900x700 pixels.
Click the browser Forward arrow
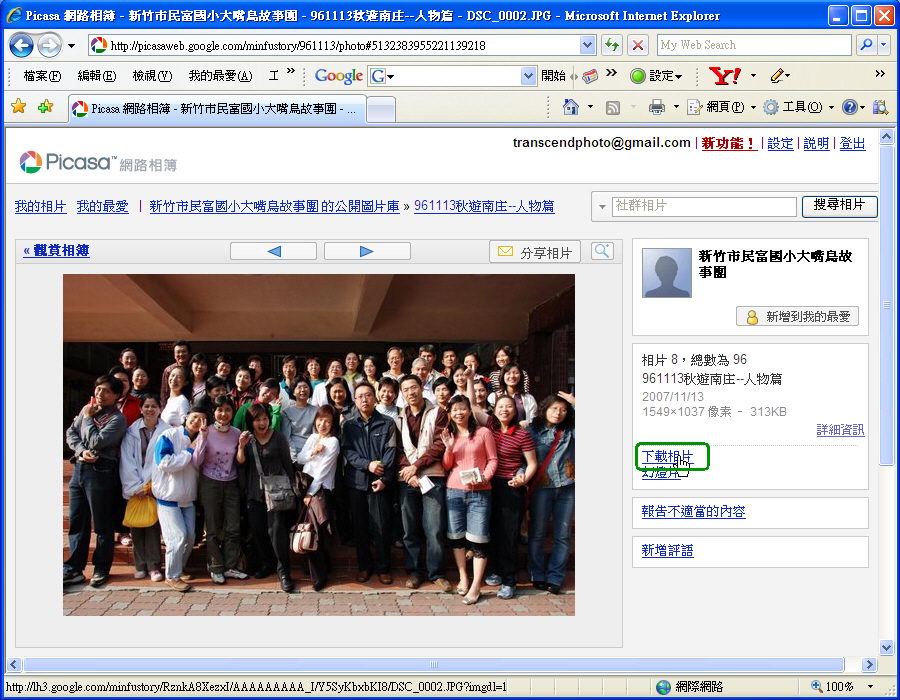49,45
